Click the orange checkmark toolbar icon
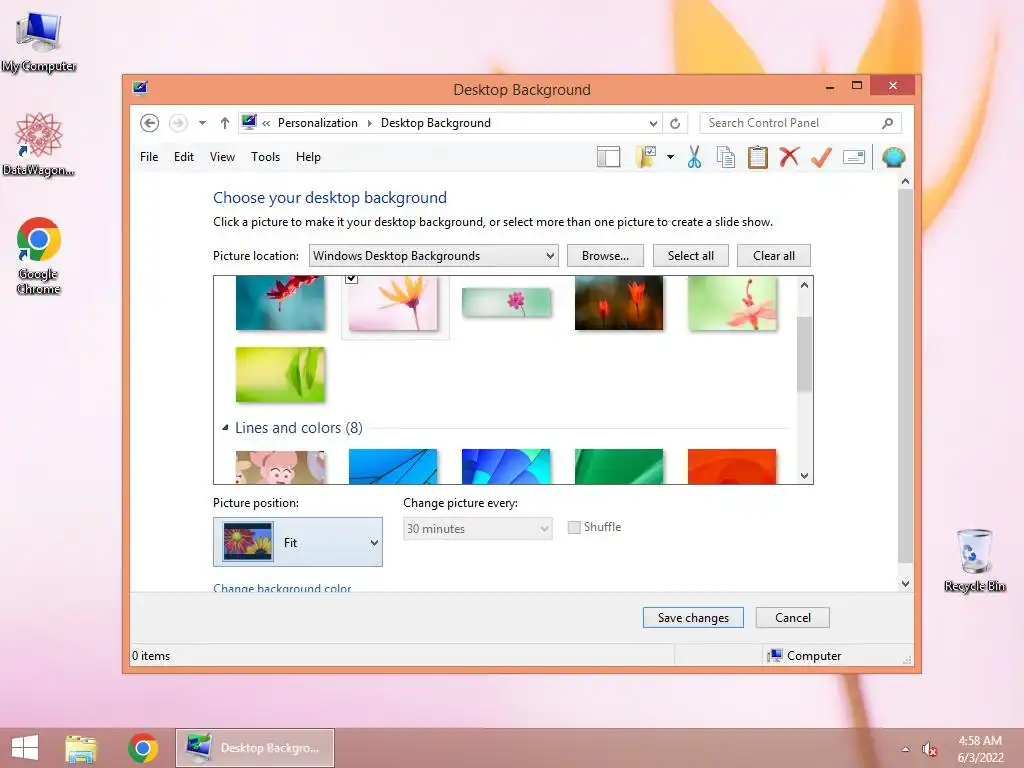 (822, 157)
